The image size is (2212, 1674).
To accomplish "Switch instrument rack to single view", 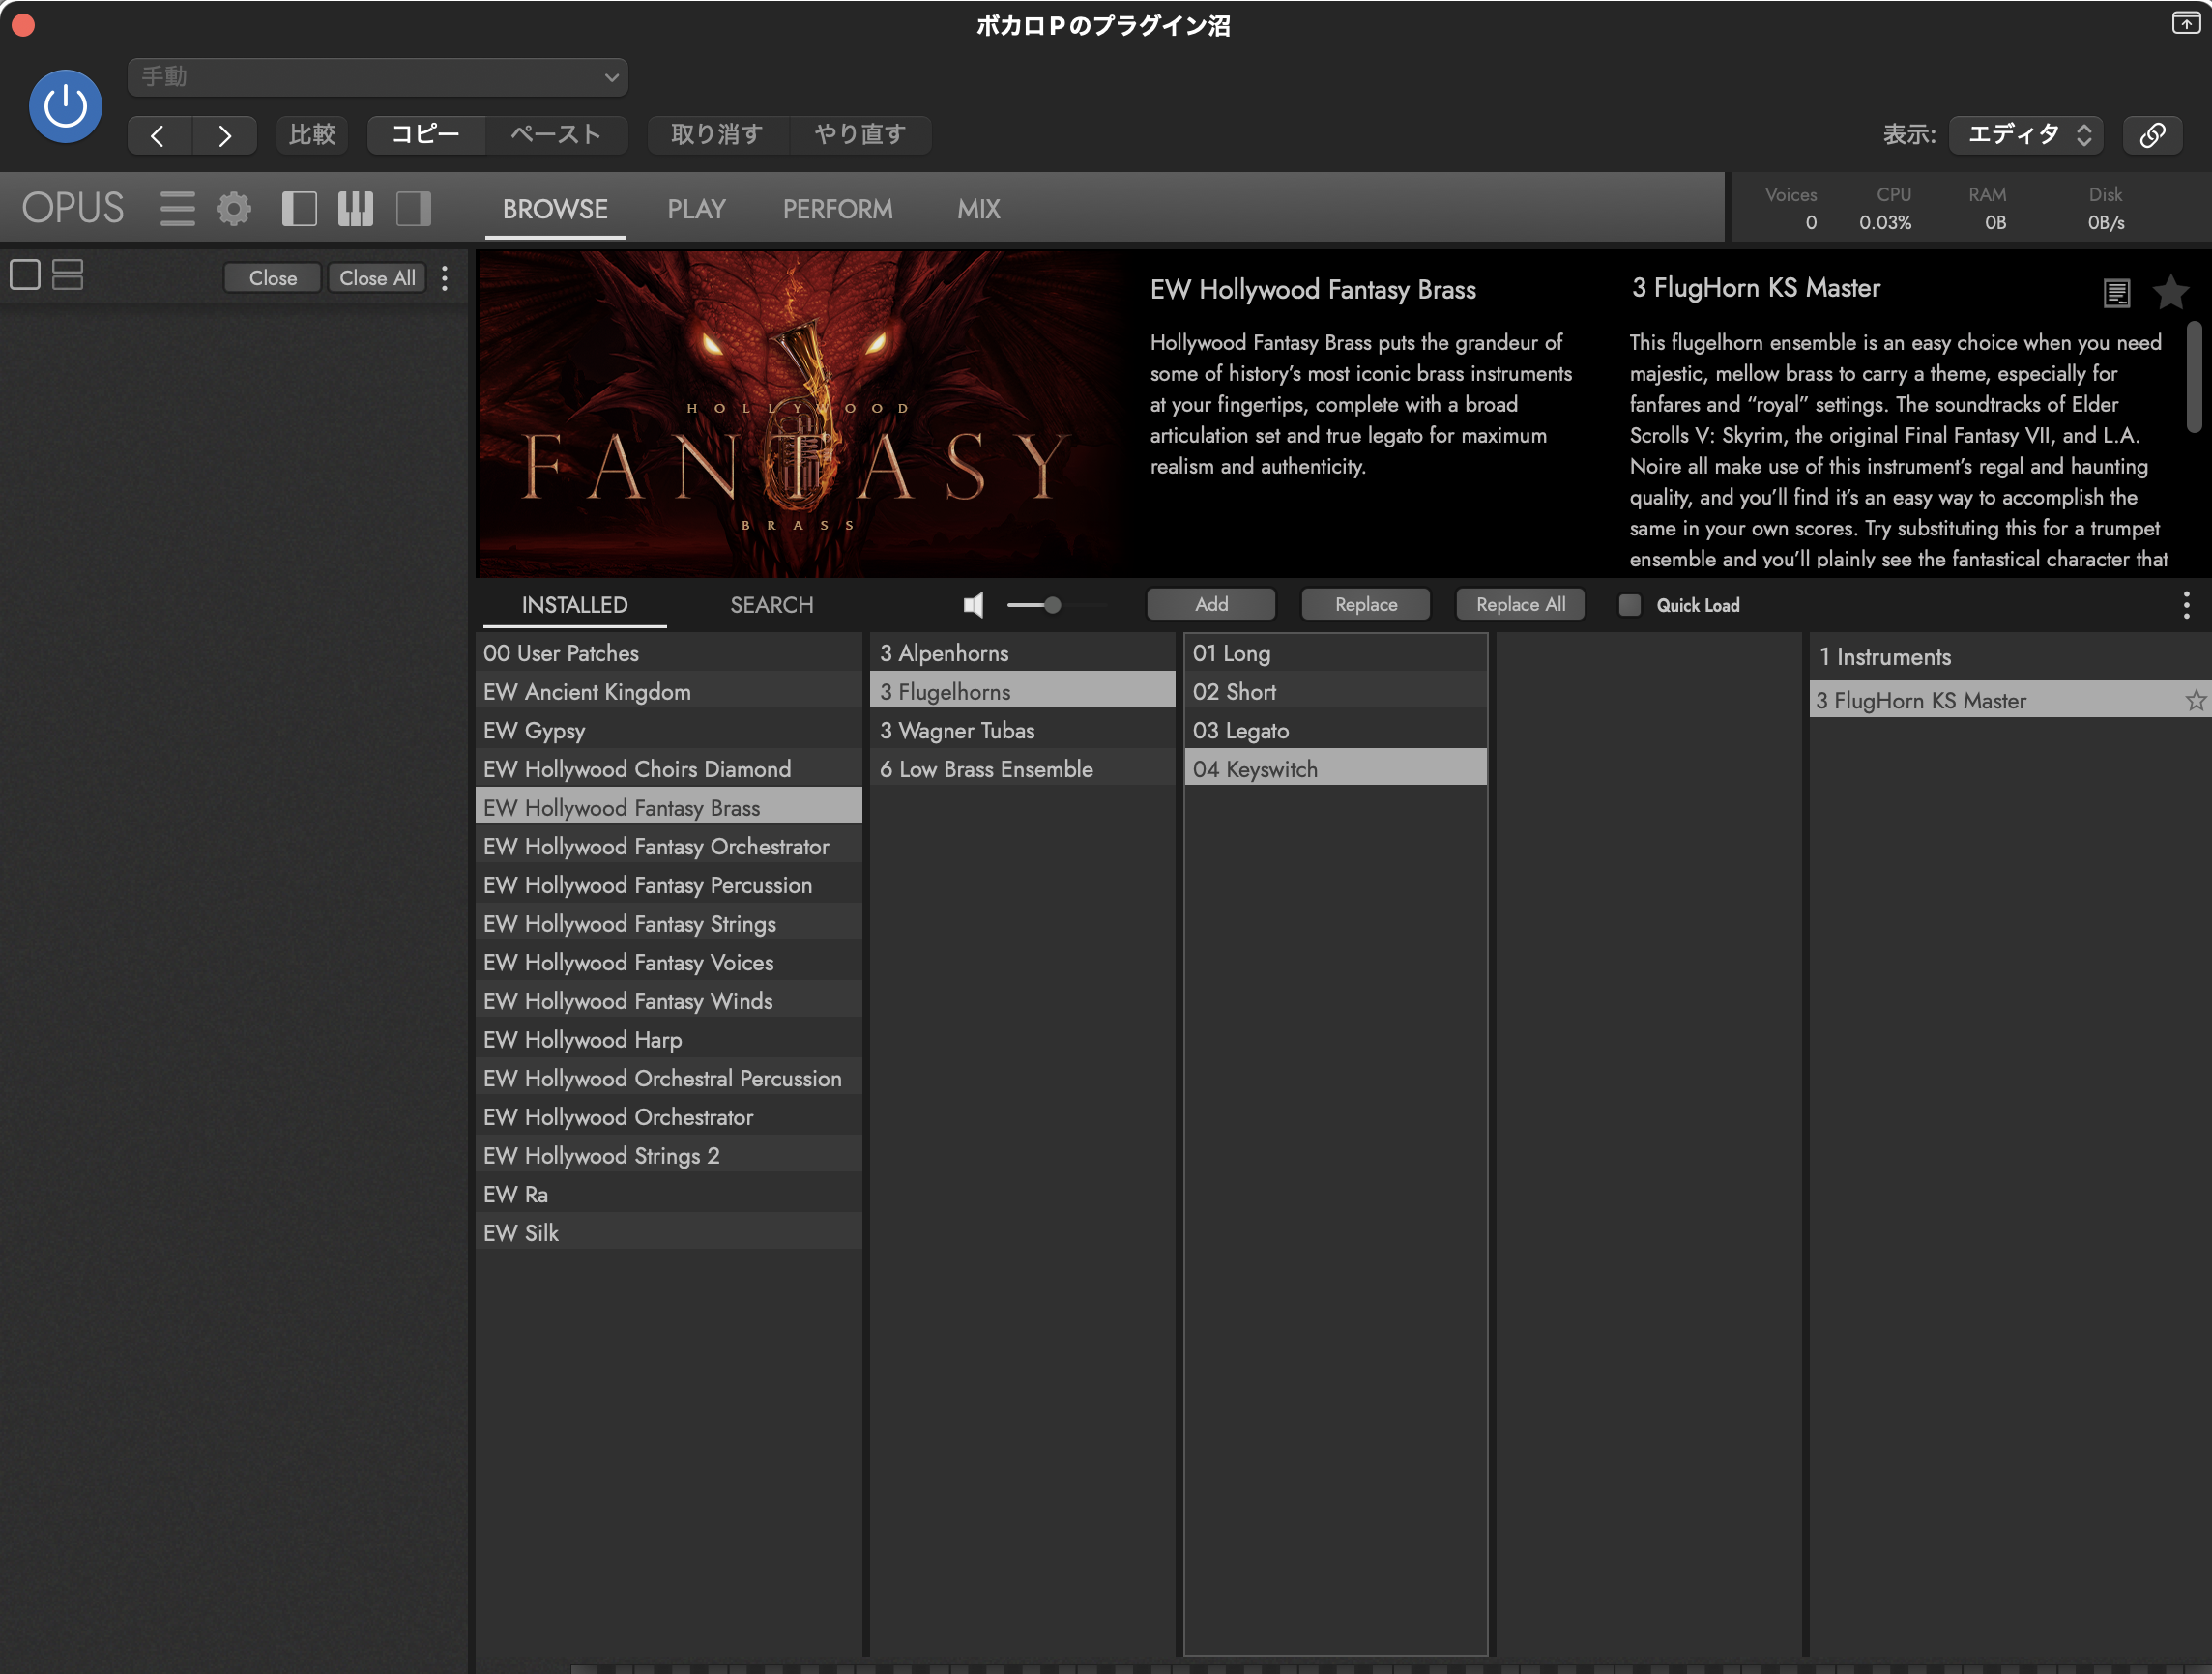I will point(25,274).
